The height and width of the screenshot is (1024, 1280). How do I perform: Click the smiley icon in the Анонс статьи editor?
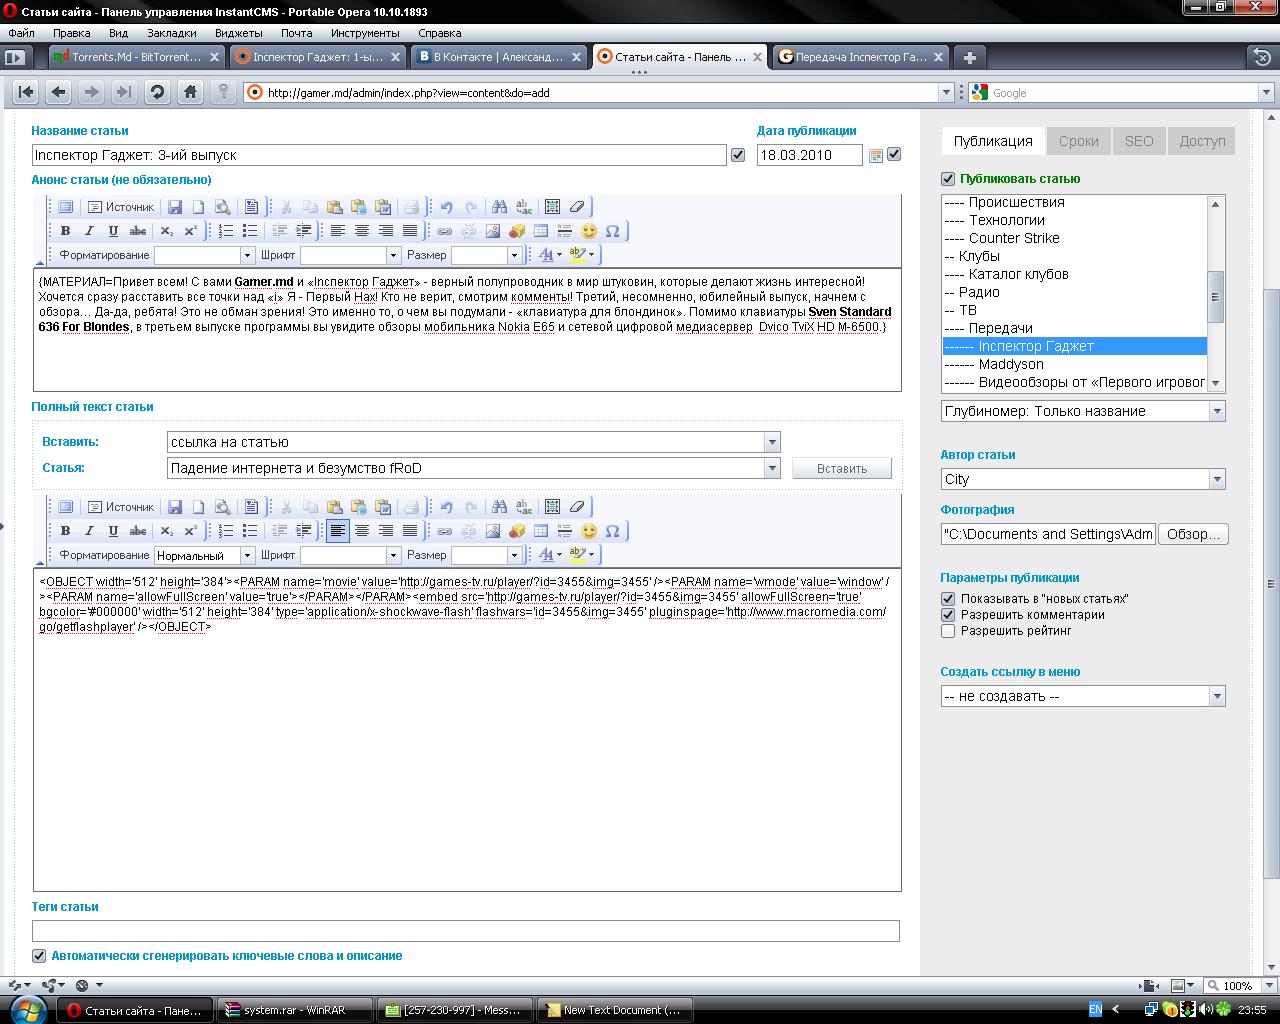coord(589,231)
